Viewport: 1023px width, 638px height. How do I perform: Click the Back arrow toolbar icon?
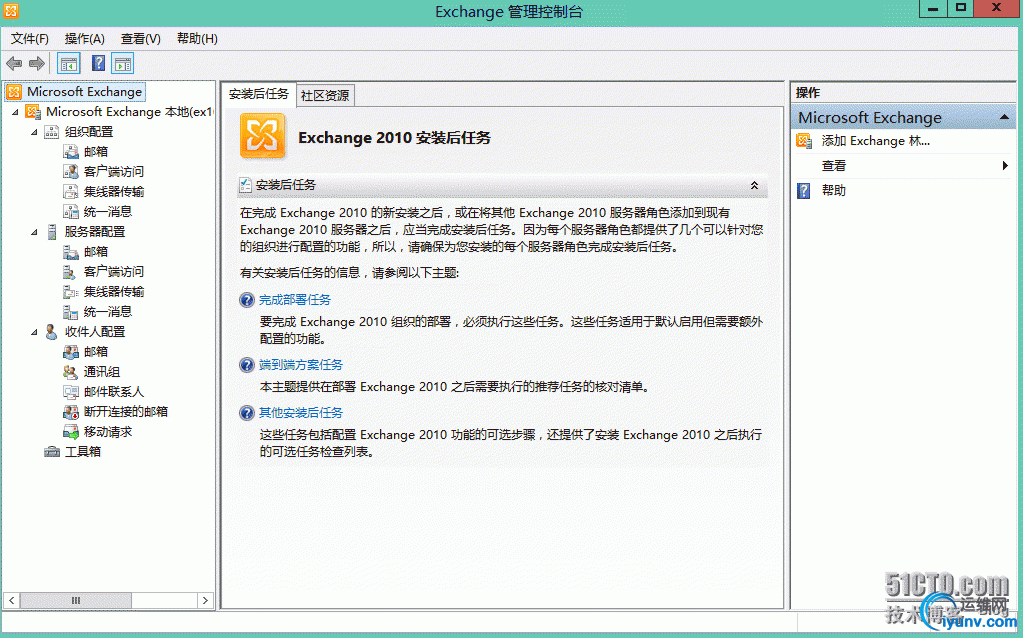click(14, 64)
